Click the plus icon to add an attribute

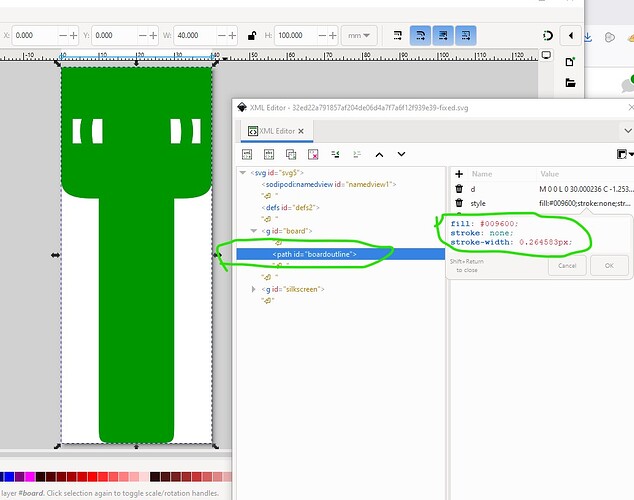(x=459, y=174)
